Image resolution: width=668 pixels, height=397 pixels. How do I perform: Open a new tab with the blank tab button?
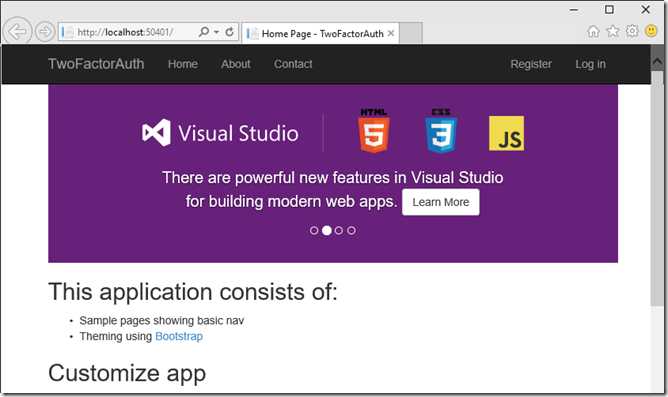tap(411, 33)
